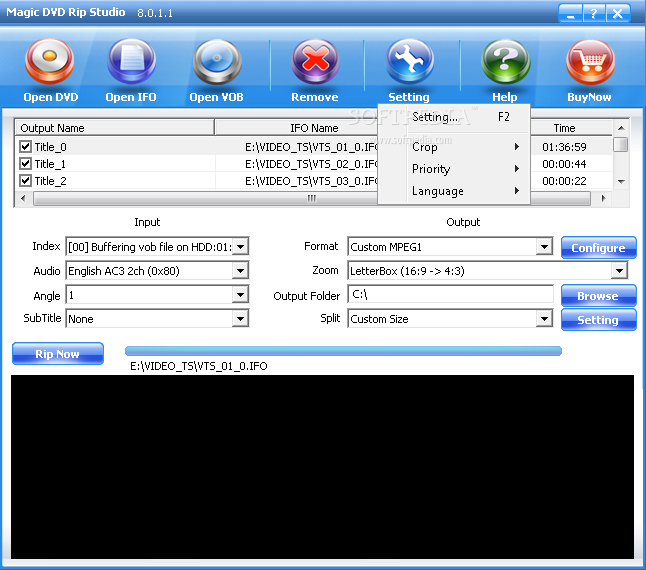Open the SubTitle dropdown
Screen dimensions: 646x570
(241, 318)
